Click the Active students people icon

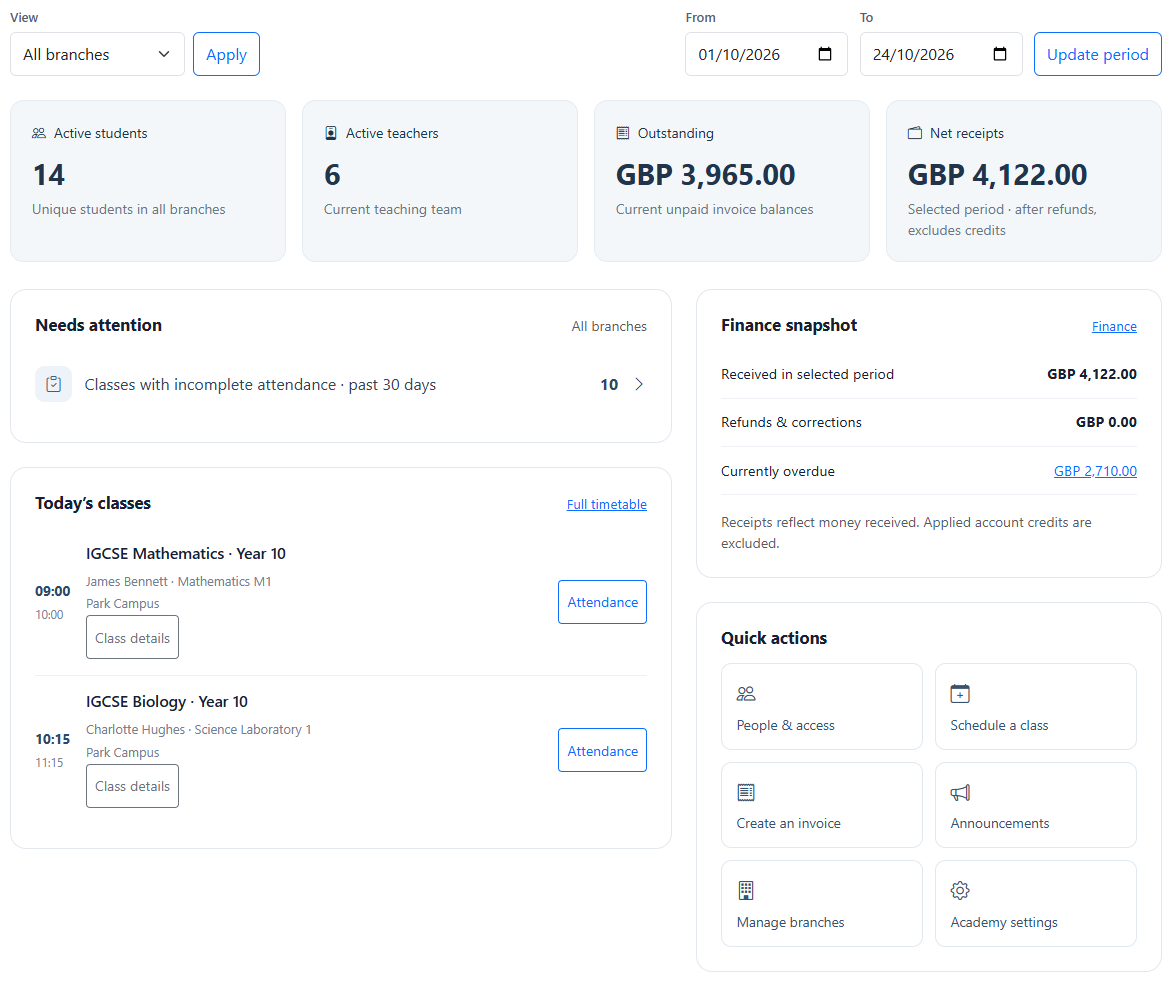(39, 133)
